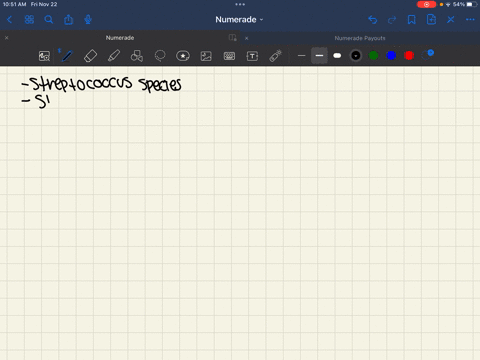Pick the red pen color

[x=409, y=56]
